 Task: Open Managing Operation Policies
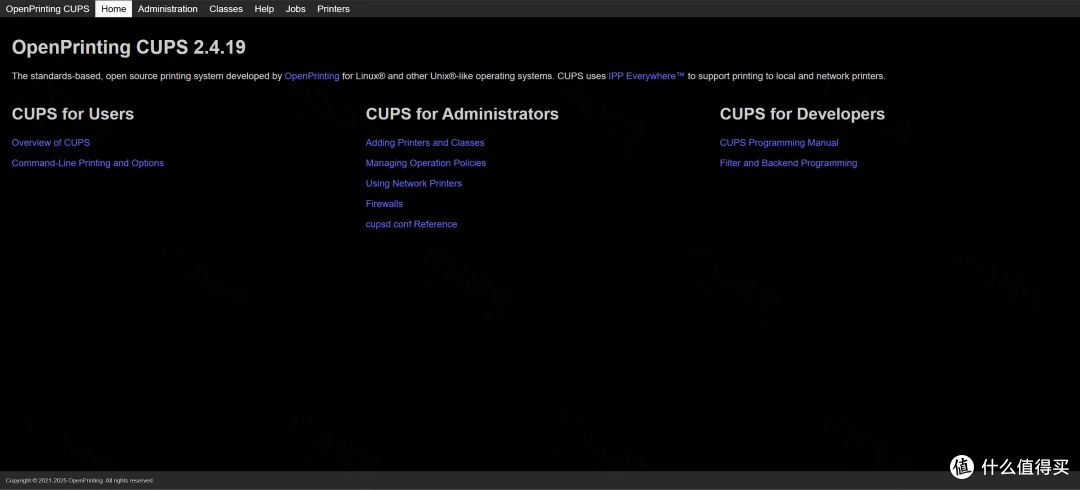(426, 163)
